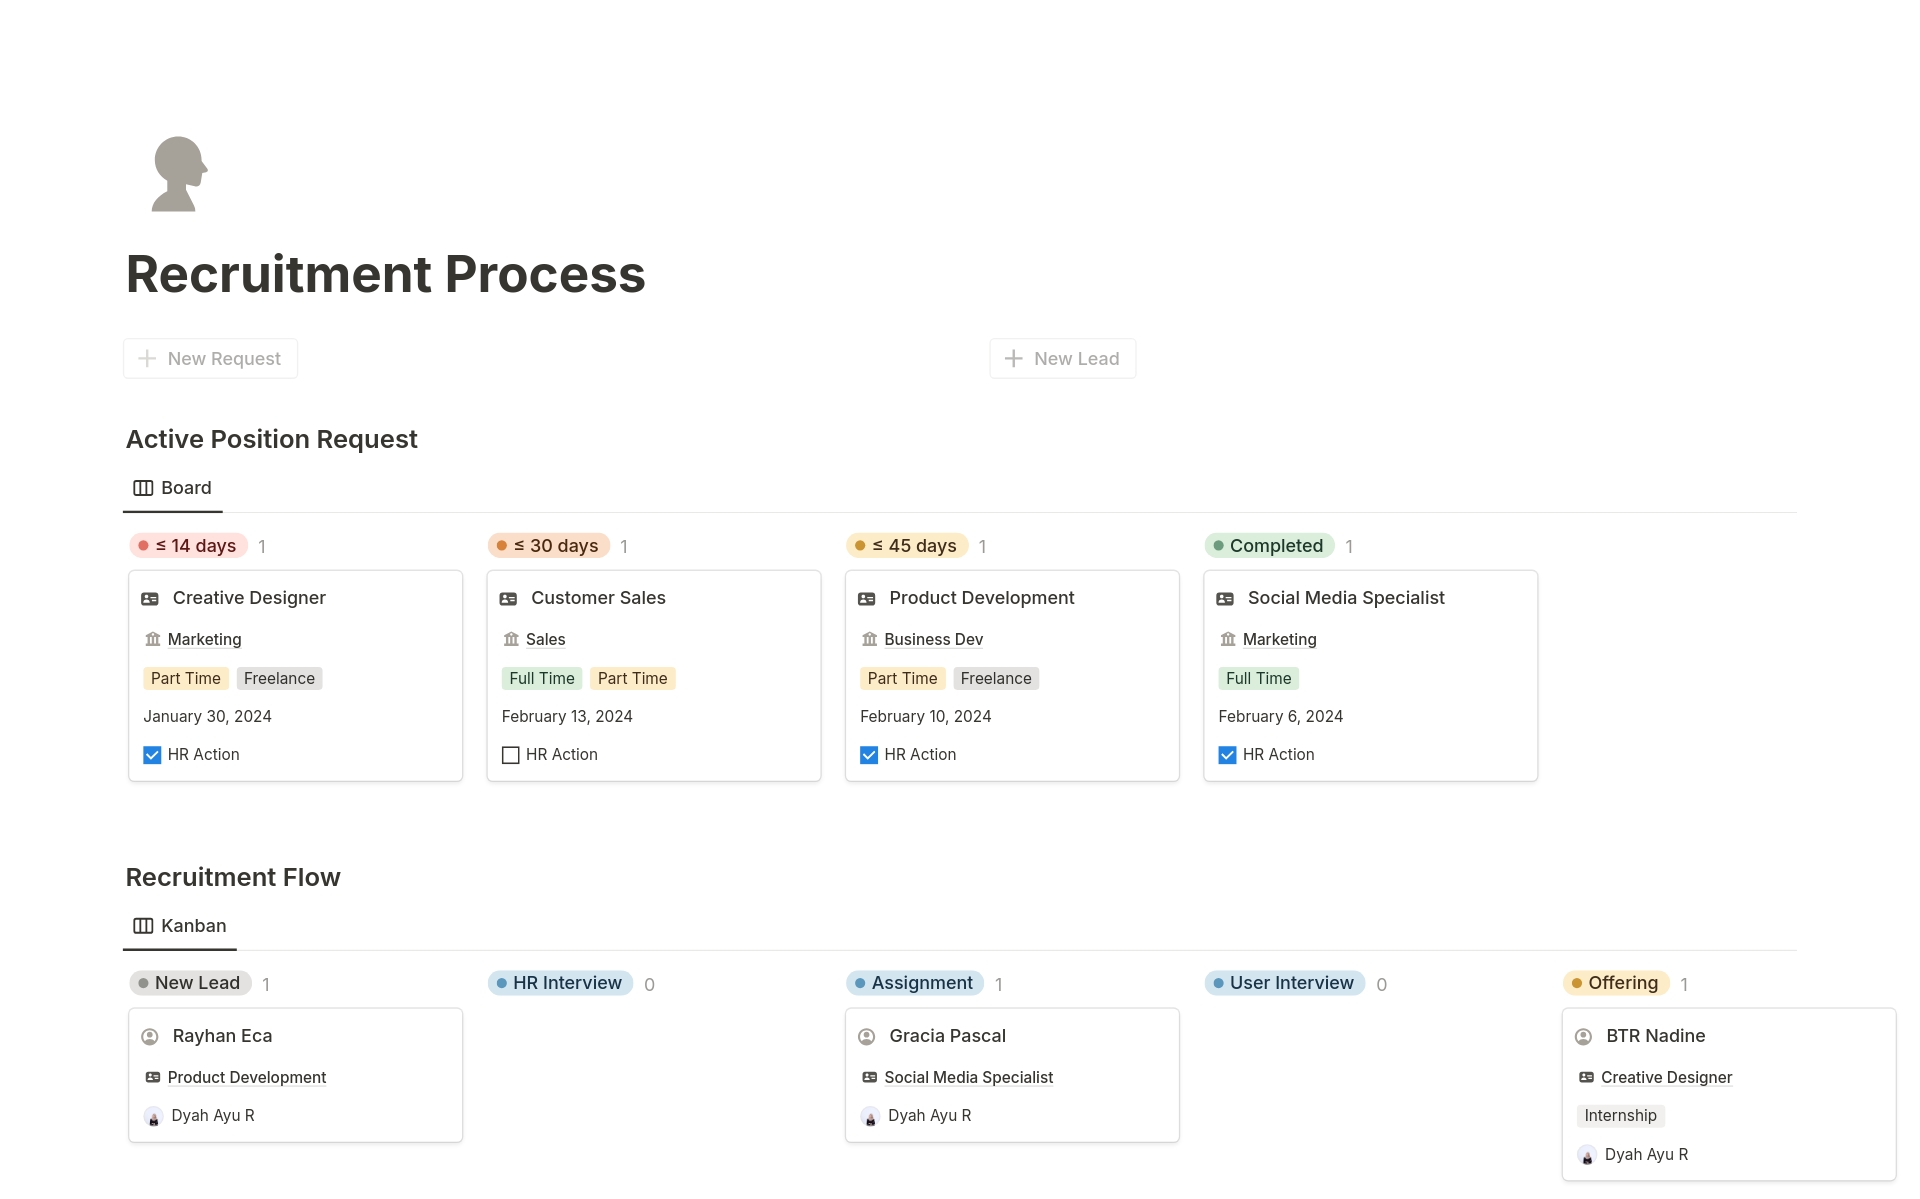Viewport: 1920px width, 1199px height.
Task: Open the HR Interview column header
Action: pos(560,983)
